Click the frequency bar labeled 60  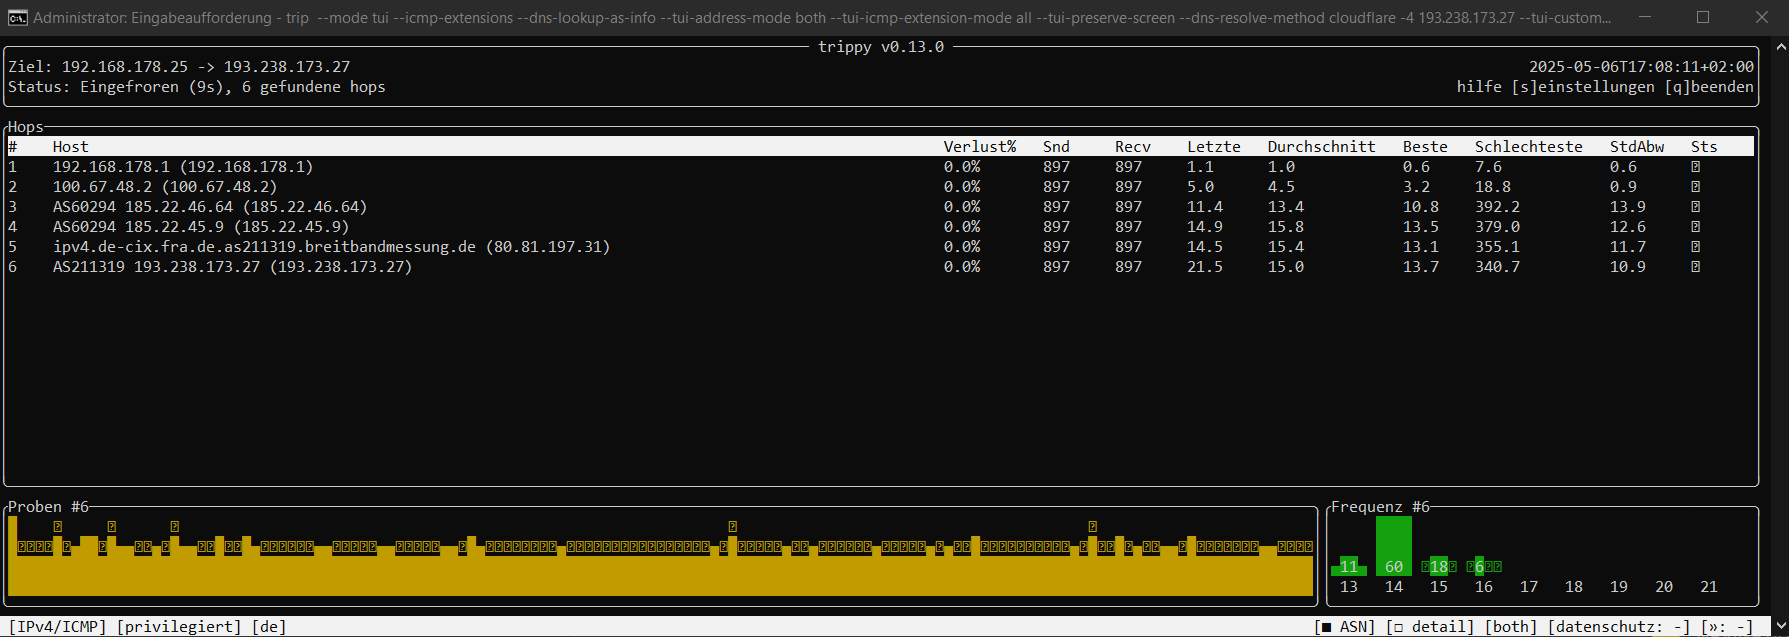point(1394,546)
